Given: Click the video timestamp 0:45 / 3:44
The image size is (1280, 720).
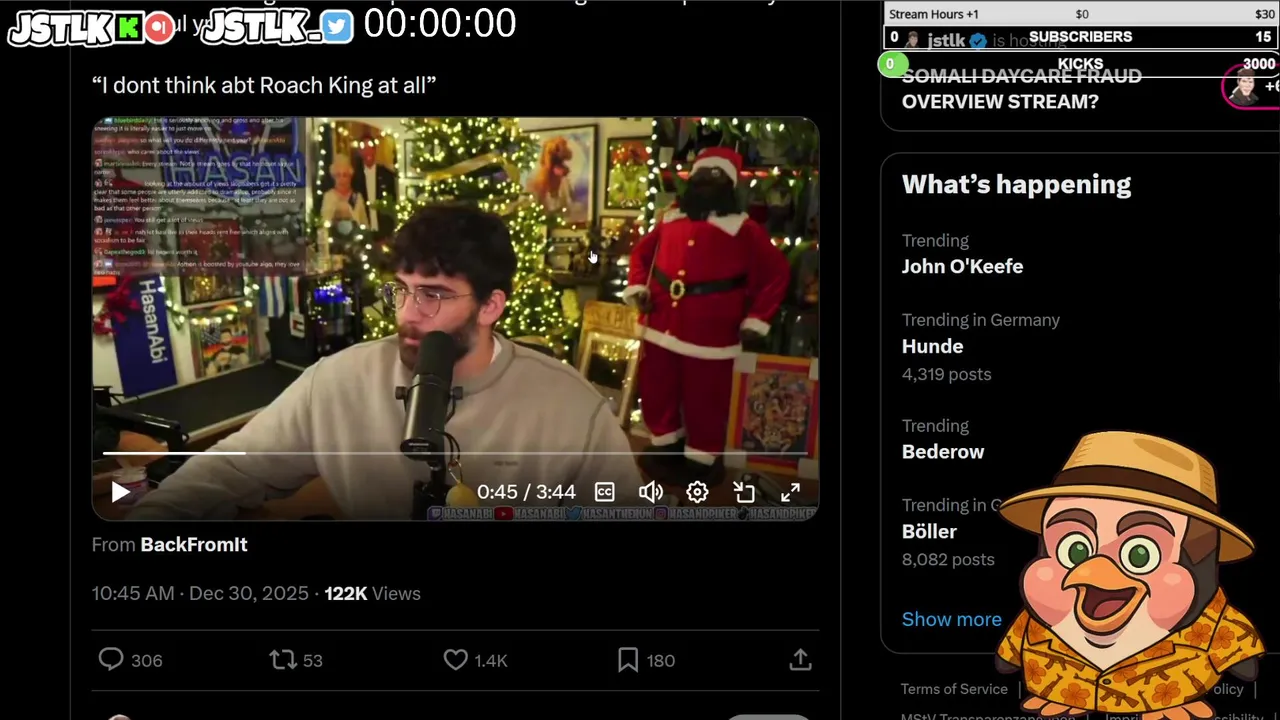Looking at the screenshot, I should click(526, 492).
